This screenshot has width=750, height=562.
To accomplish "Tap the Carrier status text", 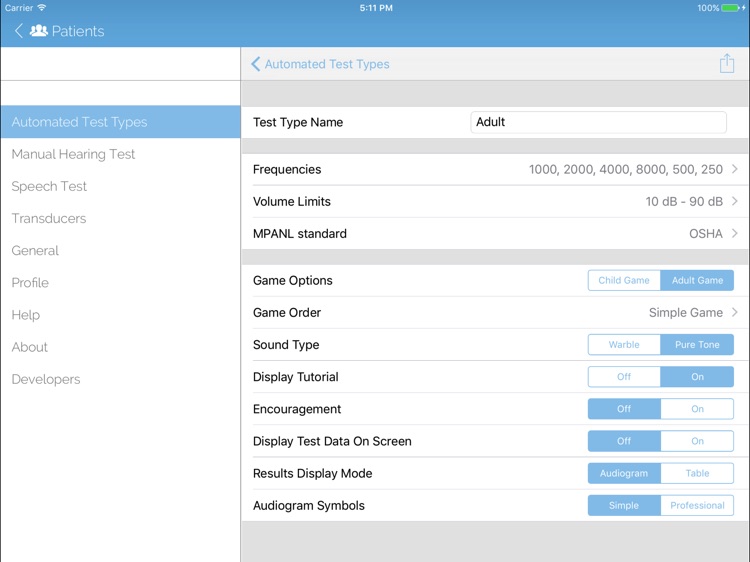I will tap(19, 8).
